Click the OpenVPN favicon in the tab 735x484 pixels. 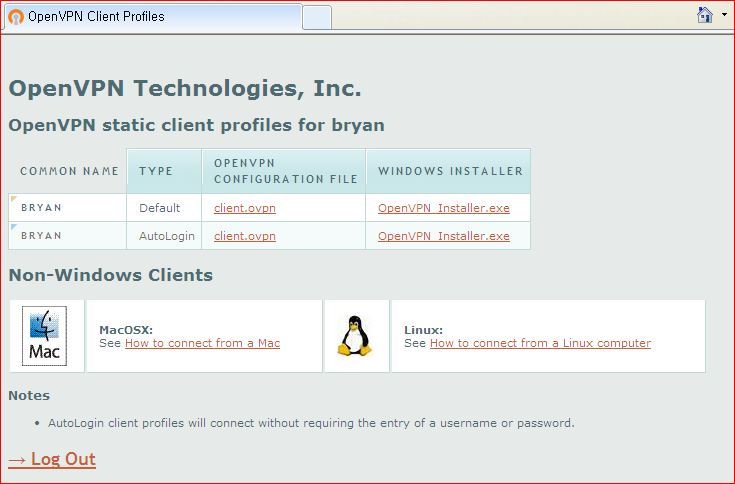tap(15, 17)
